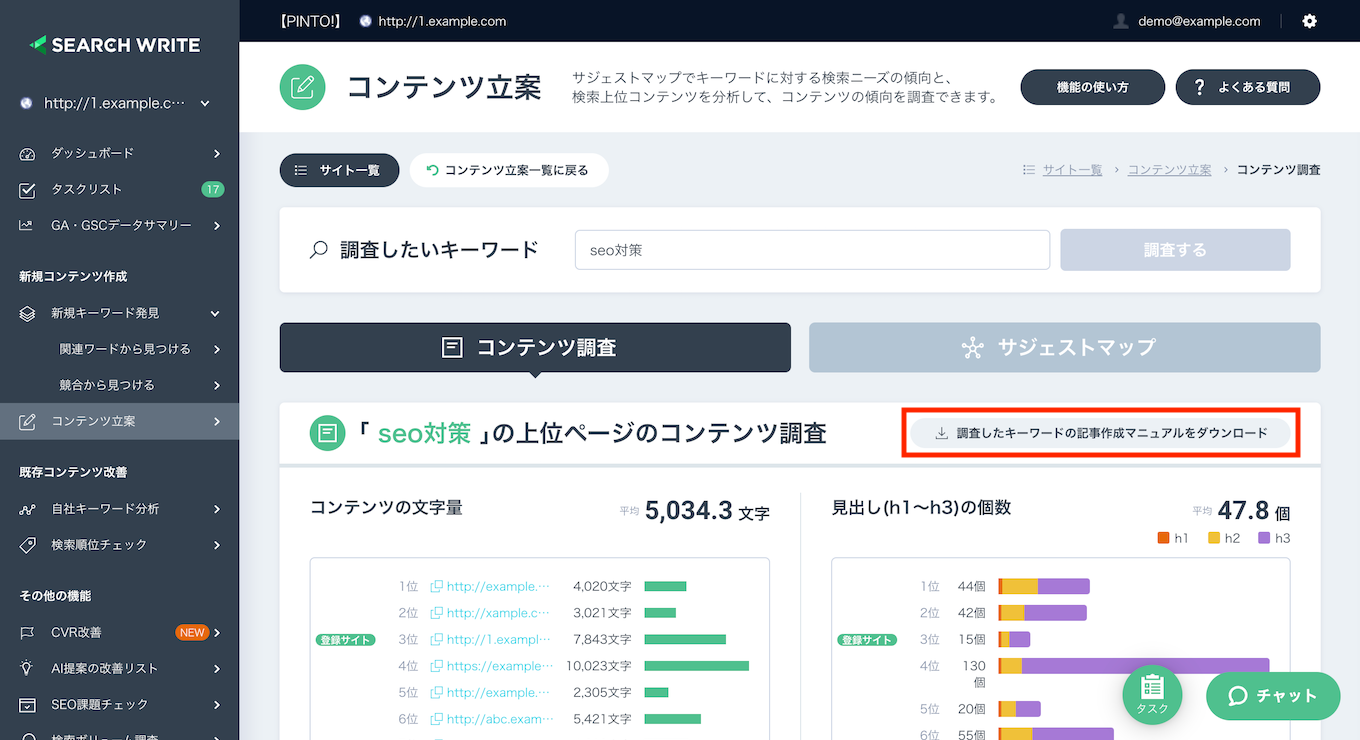Click the copy icon beside 1位 URL
The width and height of the screenshot is (1360, 740).
coord(436,587)
